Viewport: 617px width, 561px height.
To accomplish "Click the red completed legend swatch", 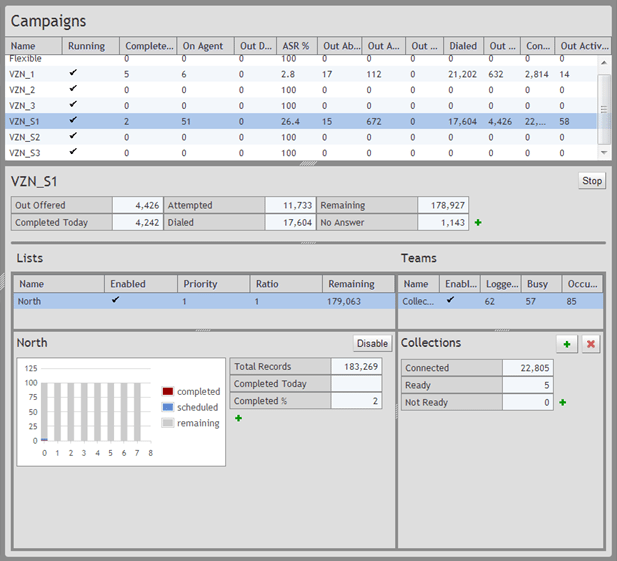I will tap(167, 392).
